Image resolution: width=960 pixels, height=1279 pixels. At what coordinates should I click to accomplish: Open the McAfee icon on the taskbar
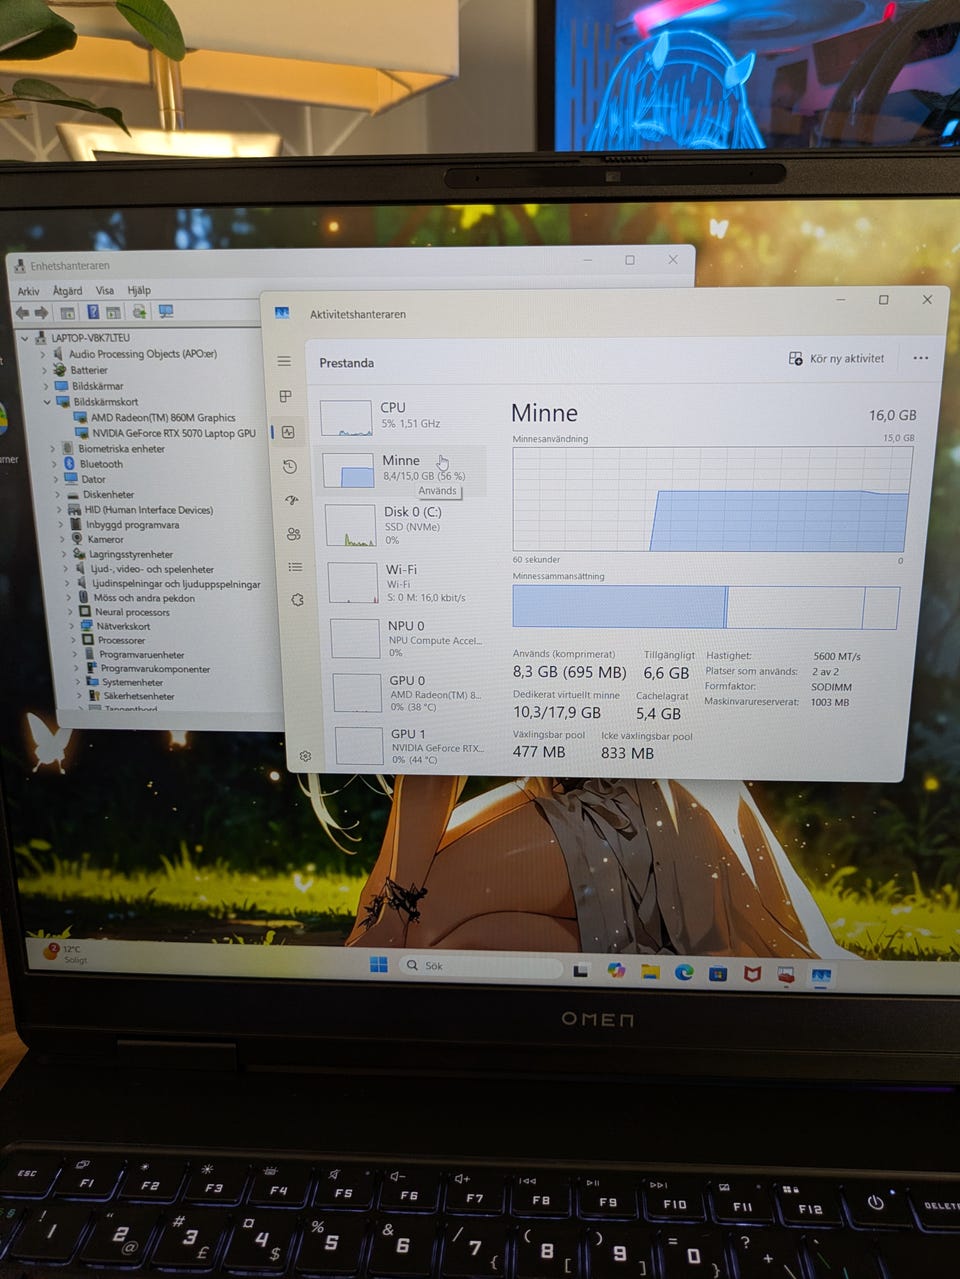(752, 974)
